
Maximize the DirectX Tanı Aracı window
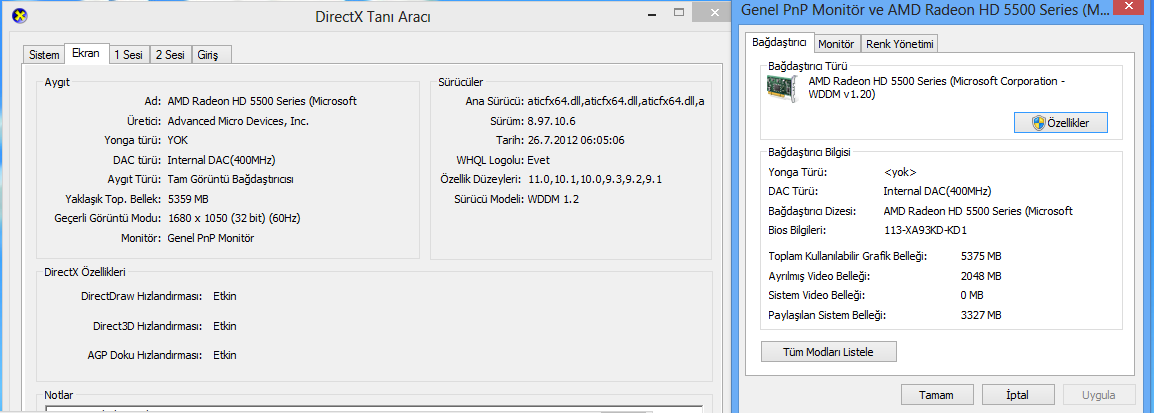(678, 13)
